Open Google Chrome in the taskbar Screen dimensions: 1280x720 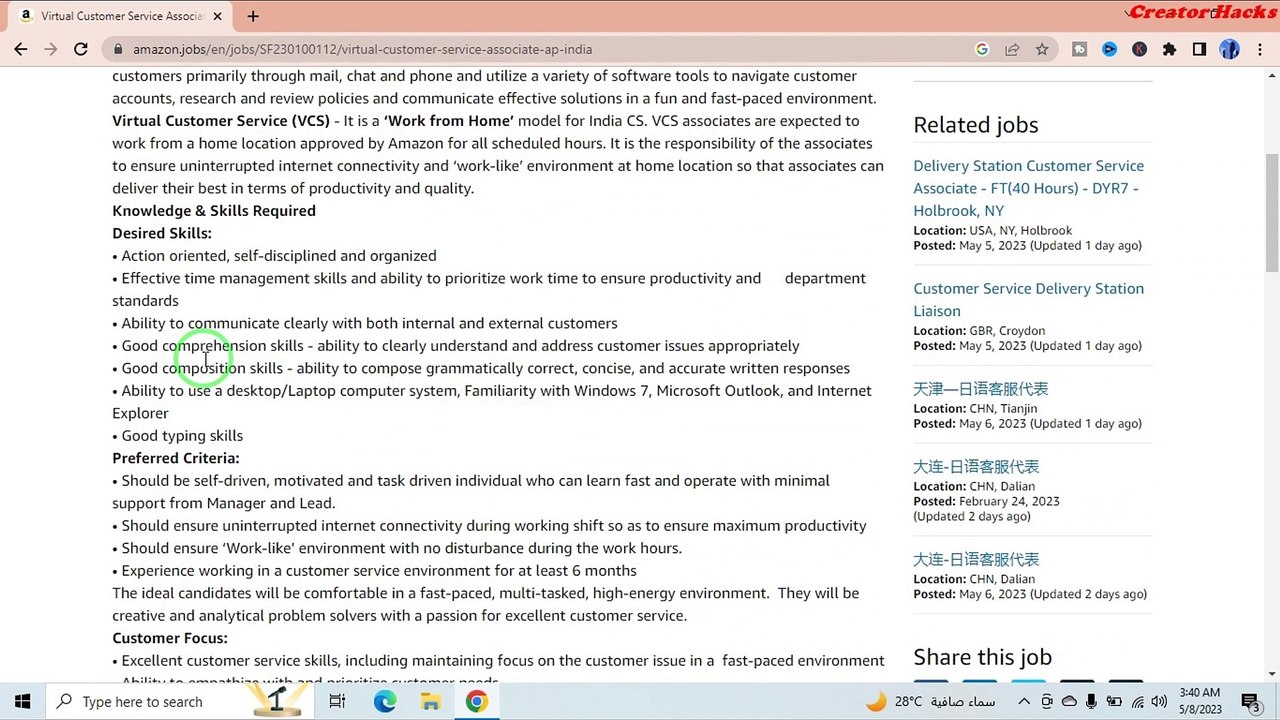click(x=476, y=701)
